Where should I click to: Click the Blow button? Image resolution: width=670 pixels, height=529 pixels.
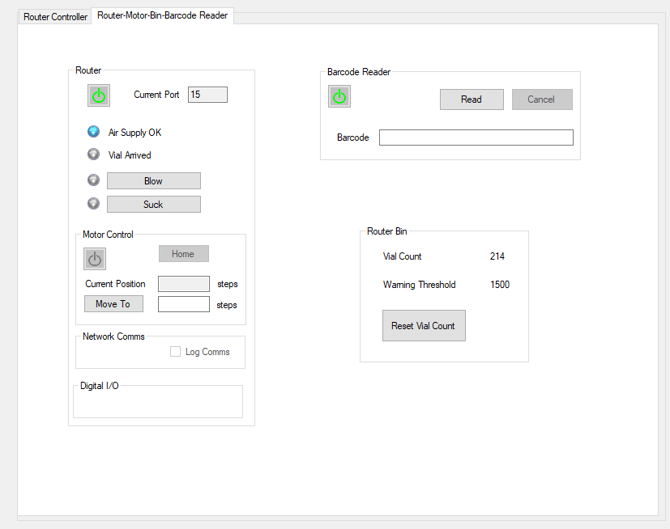(154, 181)
